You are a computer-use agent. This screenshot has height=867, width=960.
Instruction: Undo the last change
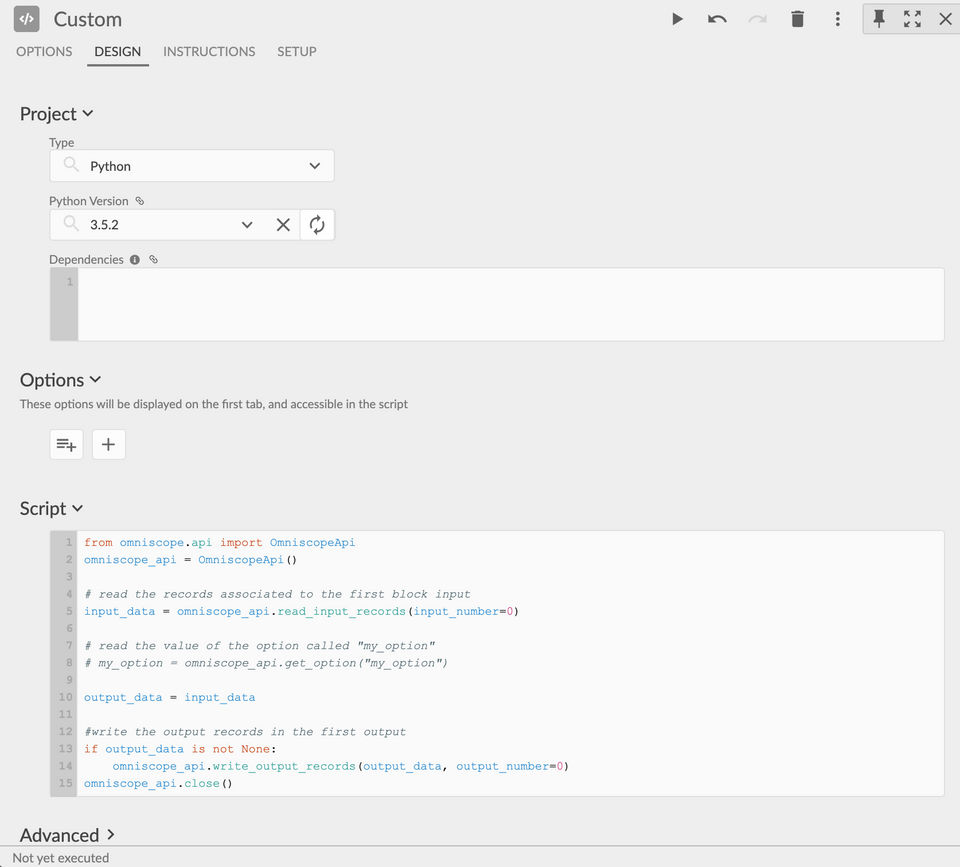(717, 19)
